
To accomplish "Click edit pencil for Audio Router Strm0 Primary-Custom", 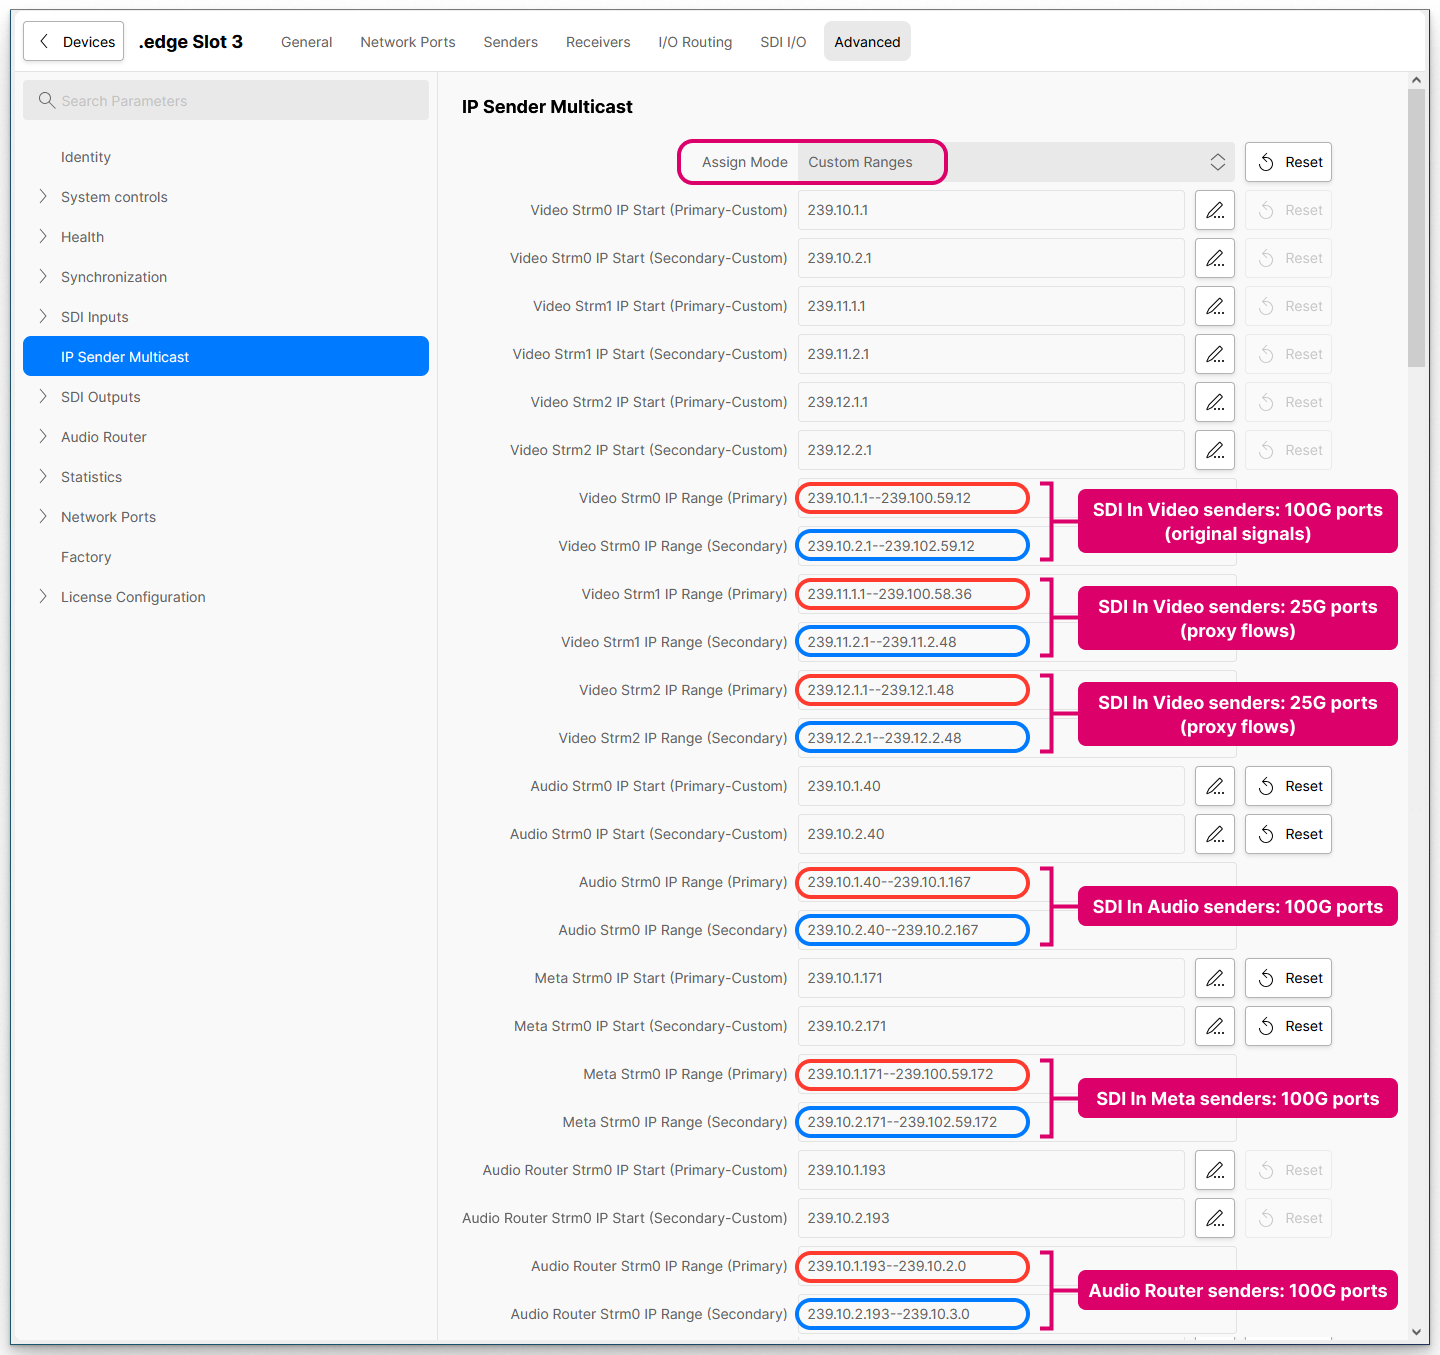I will point(1214,1170).
